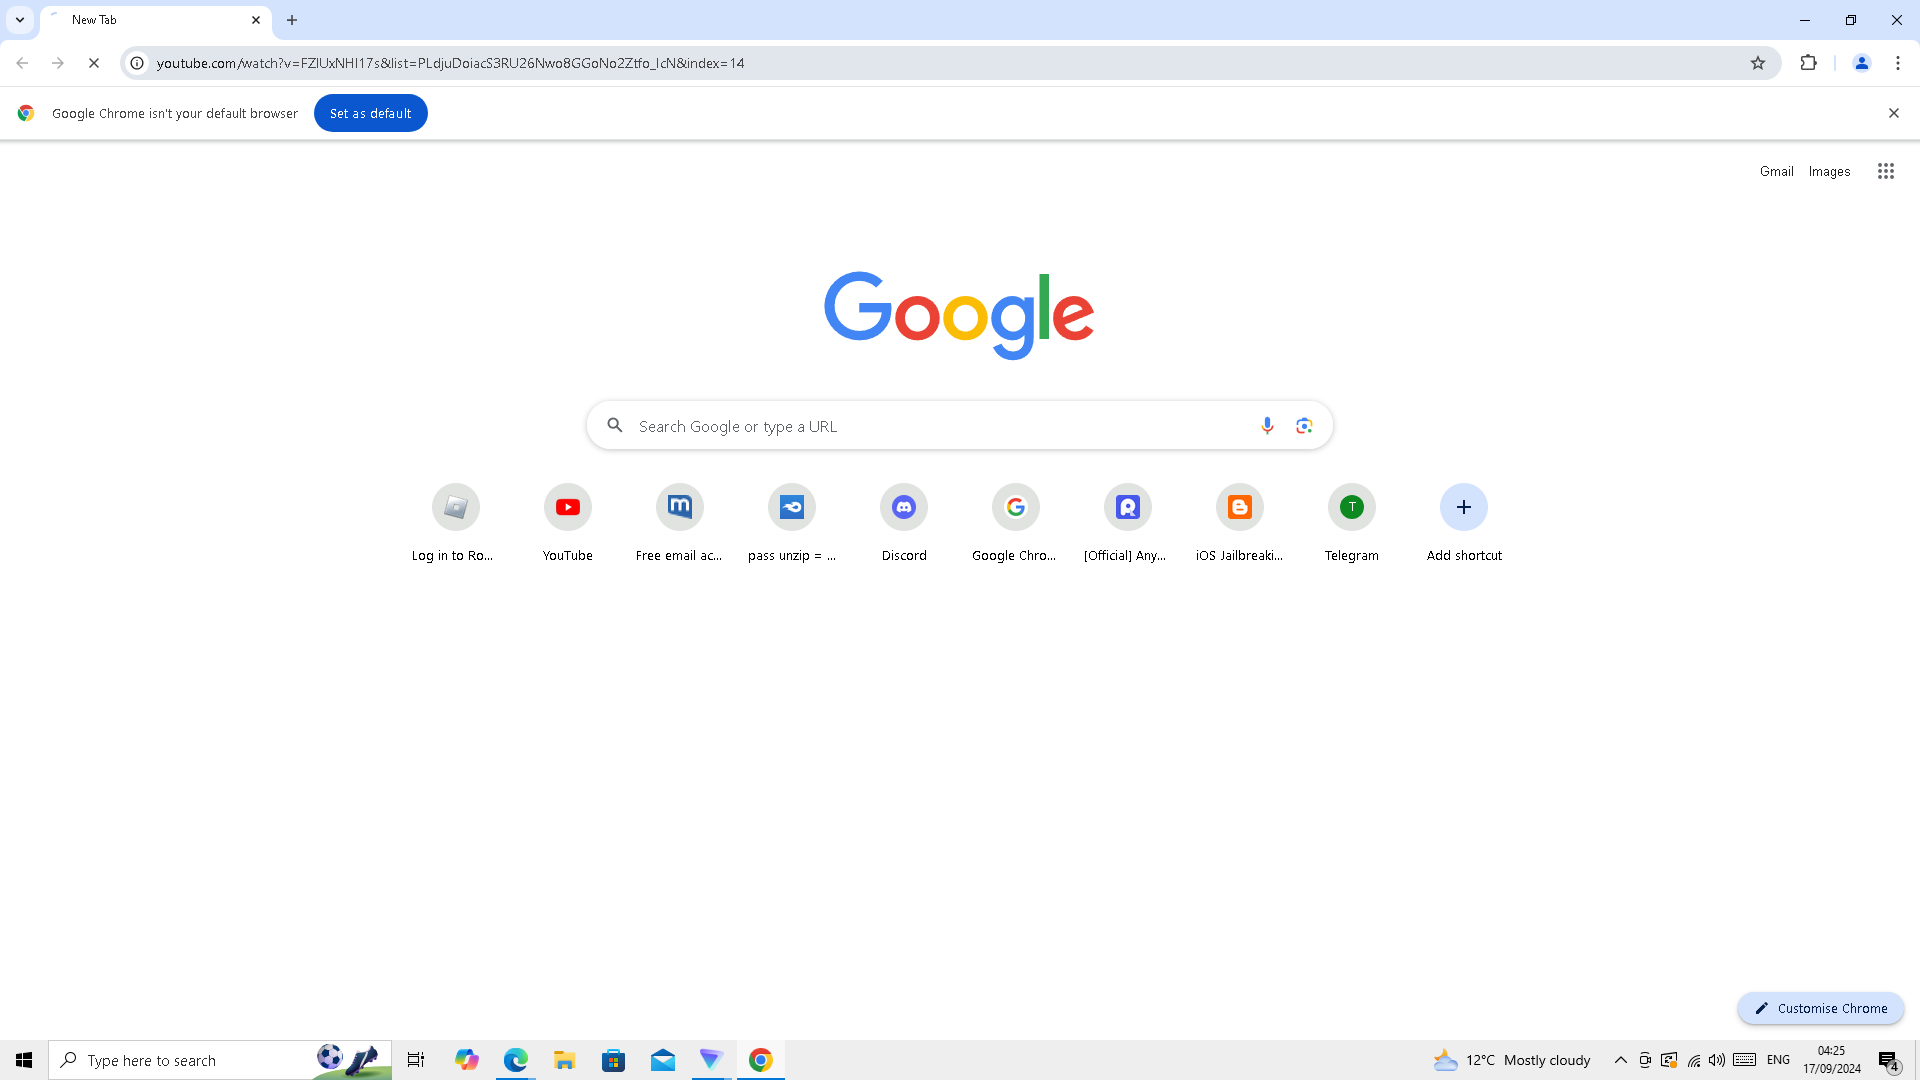Open the weather widget showing 12°C
The width and height of the screenshot is (1920, 1080).
(1512, 1060)
